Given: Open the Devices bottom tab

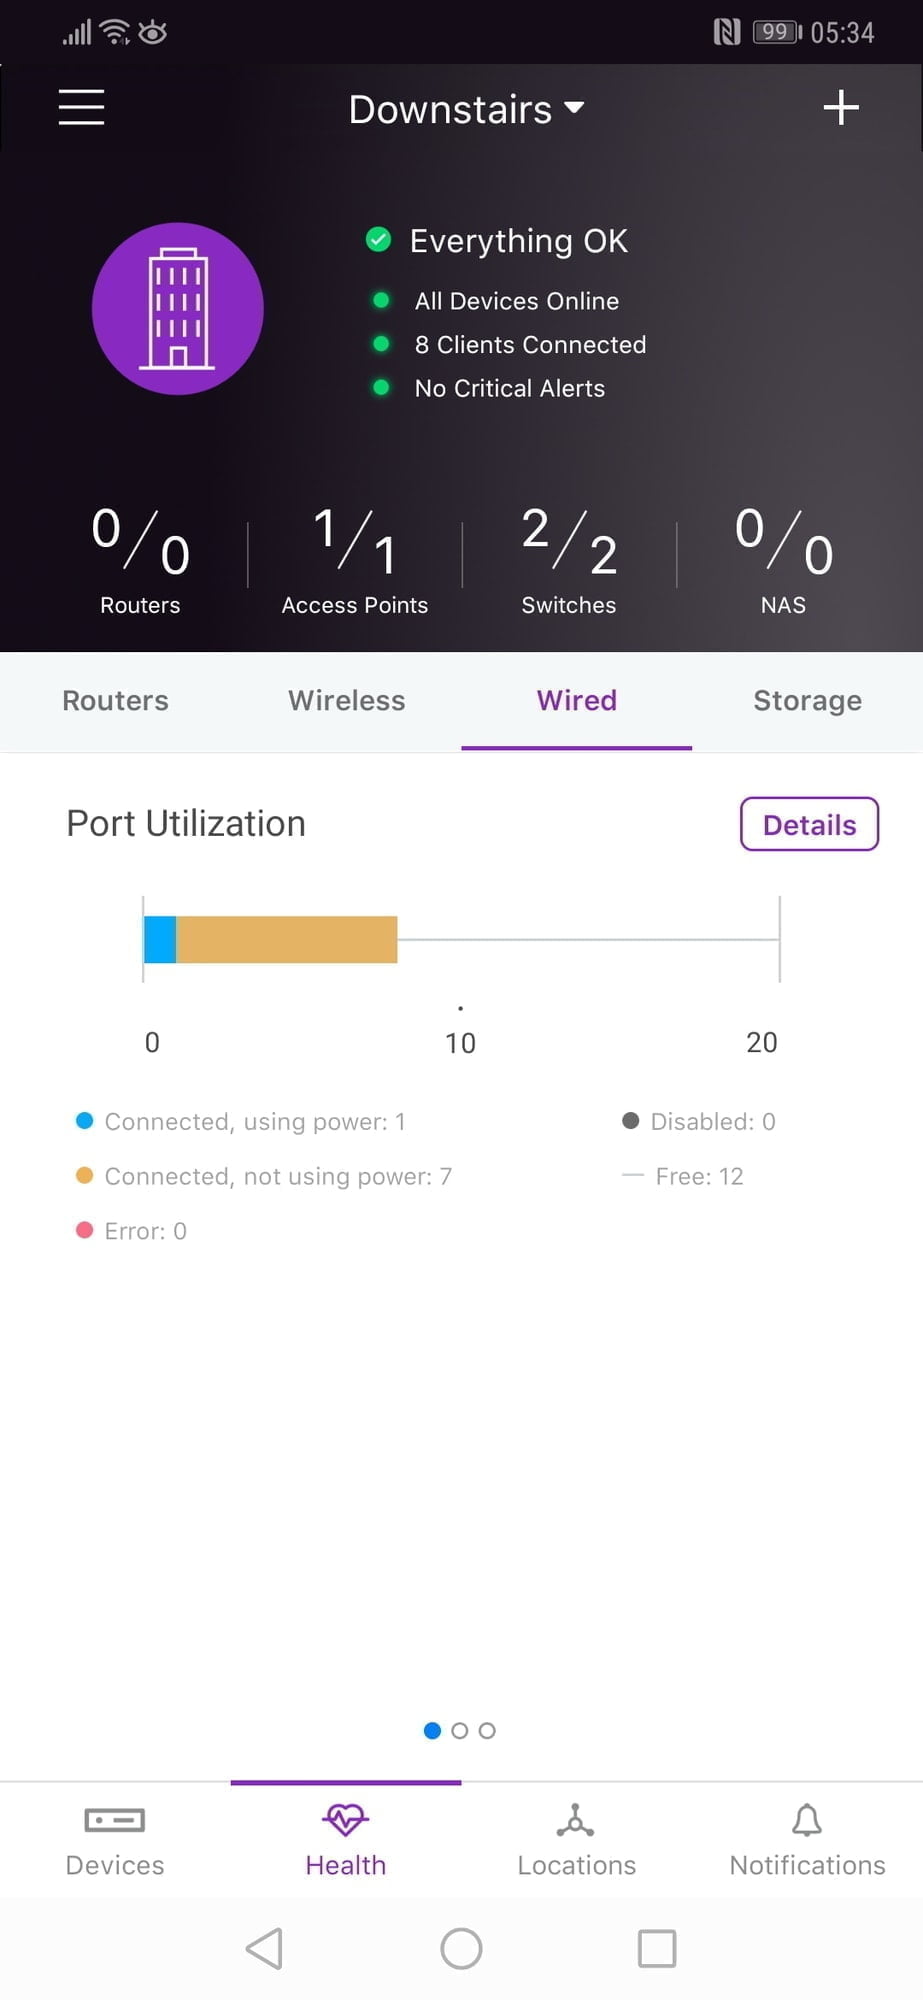Looking at the screenshot, I should coord(115,1841).
